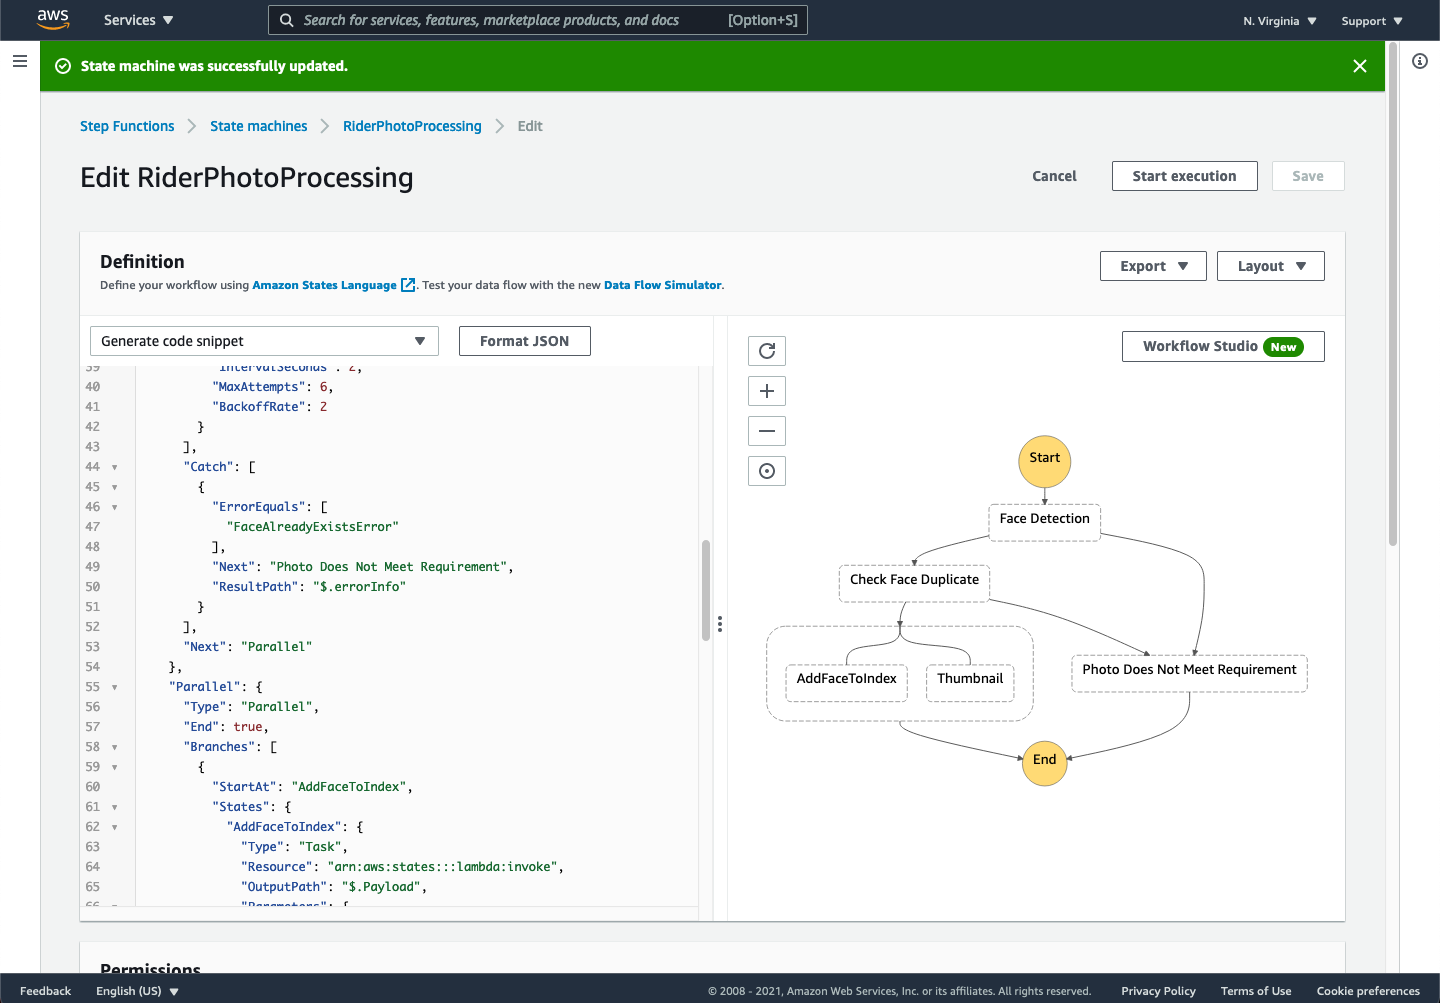Image resolution: width=1440 pixels, height=1003 pixels.
Task: Select Photo Does Not Meet Requirement node
Action: tap(1189, 672)
